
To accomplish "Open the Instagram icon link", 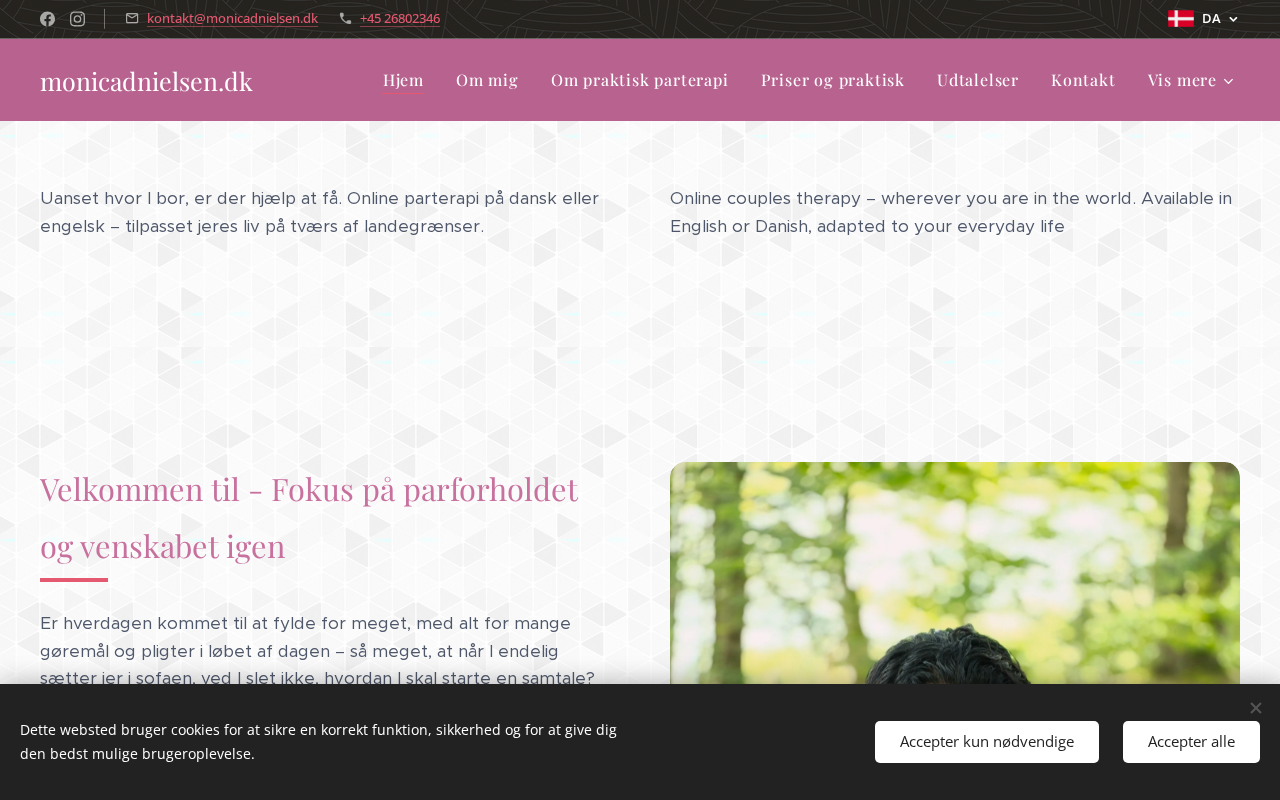I will 77,19.
